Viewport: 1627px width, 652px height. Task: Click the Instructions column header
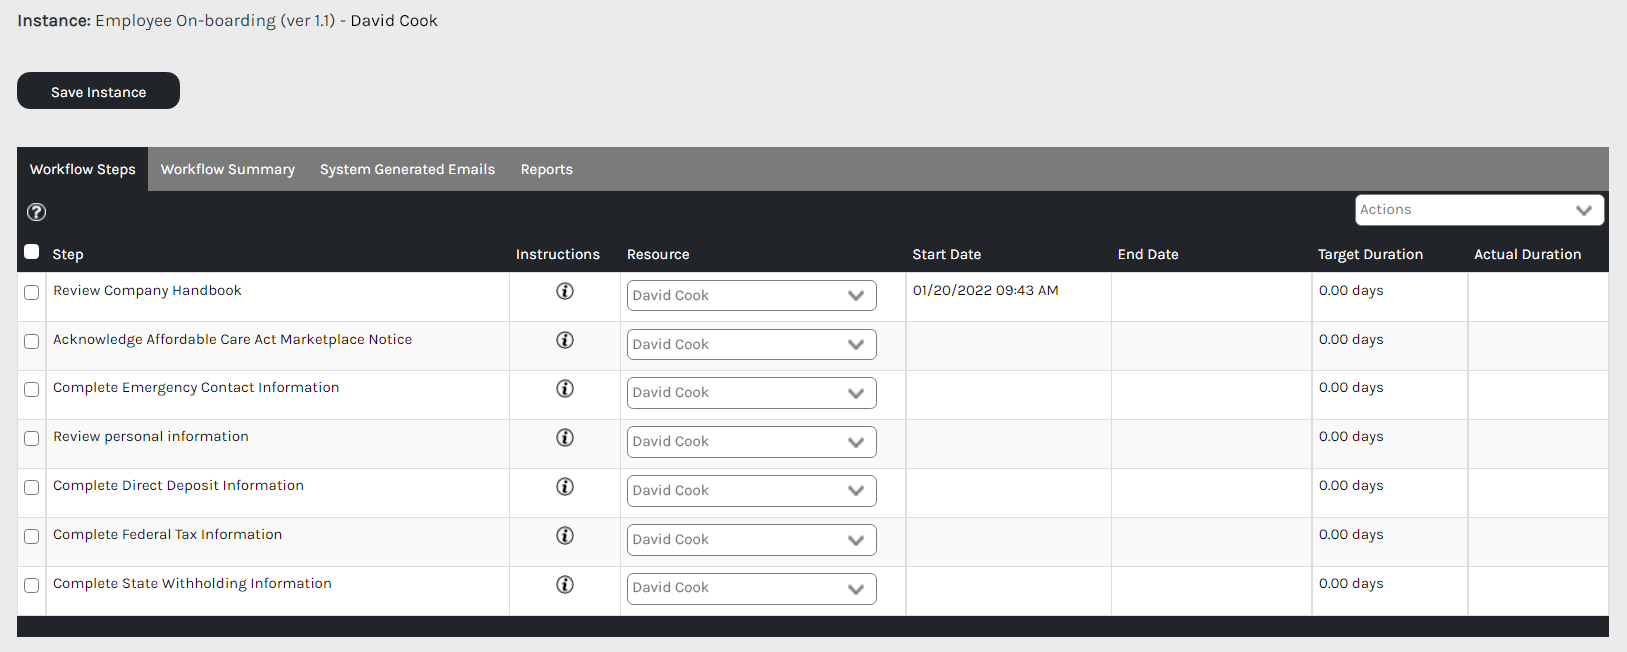tap(558, 254)
